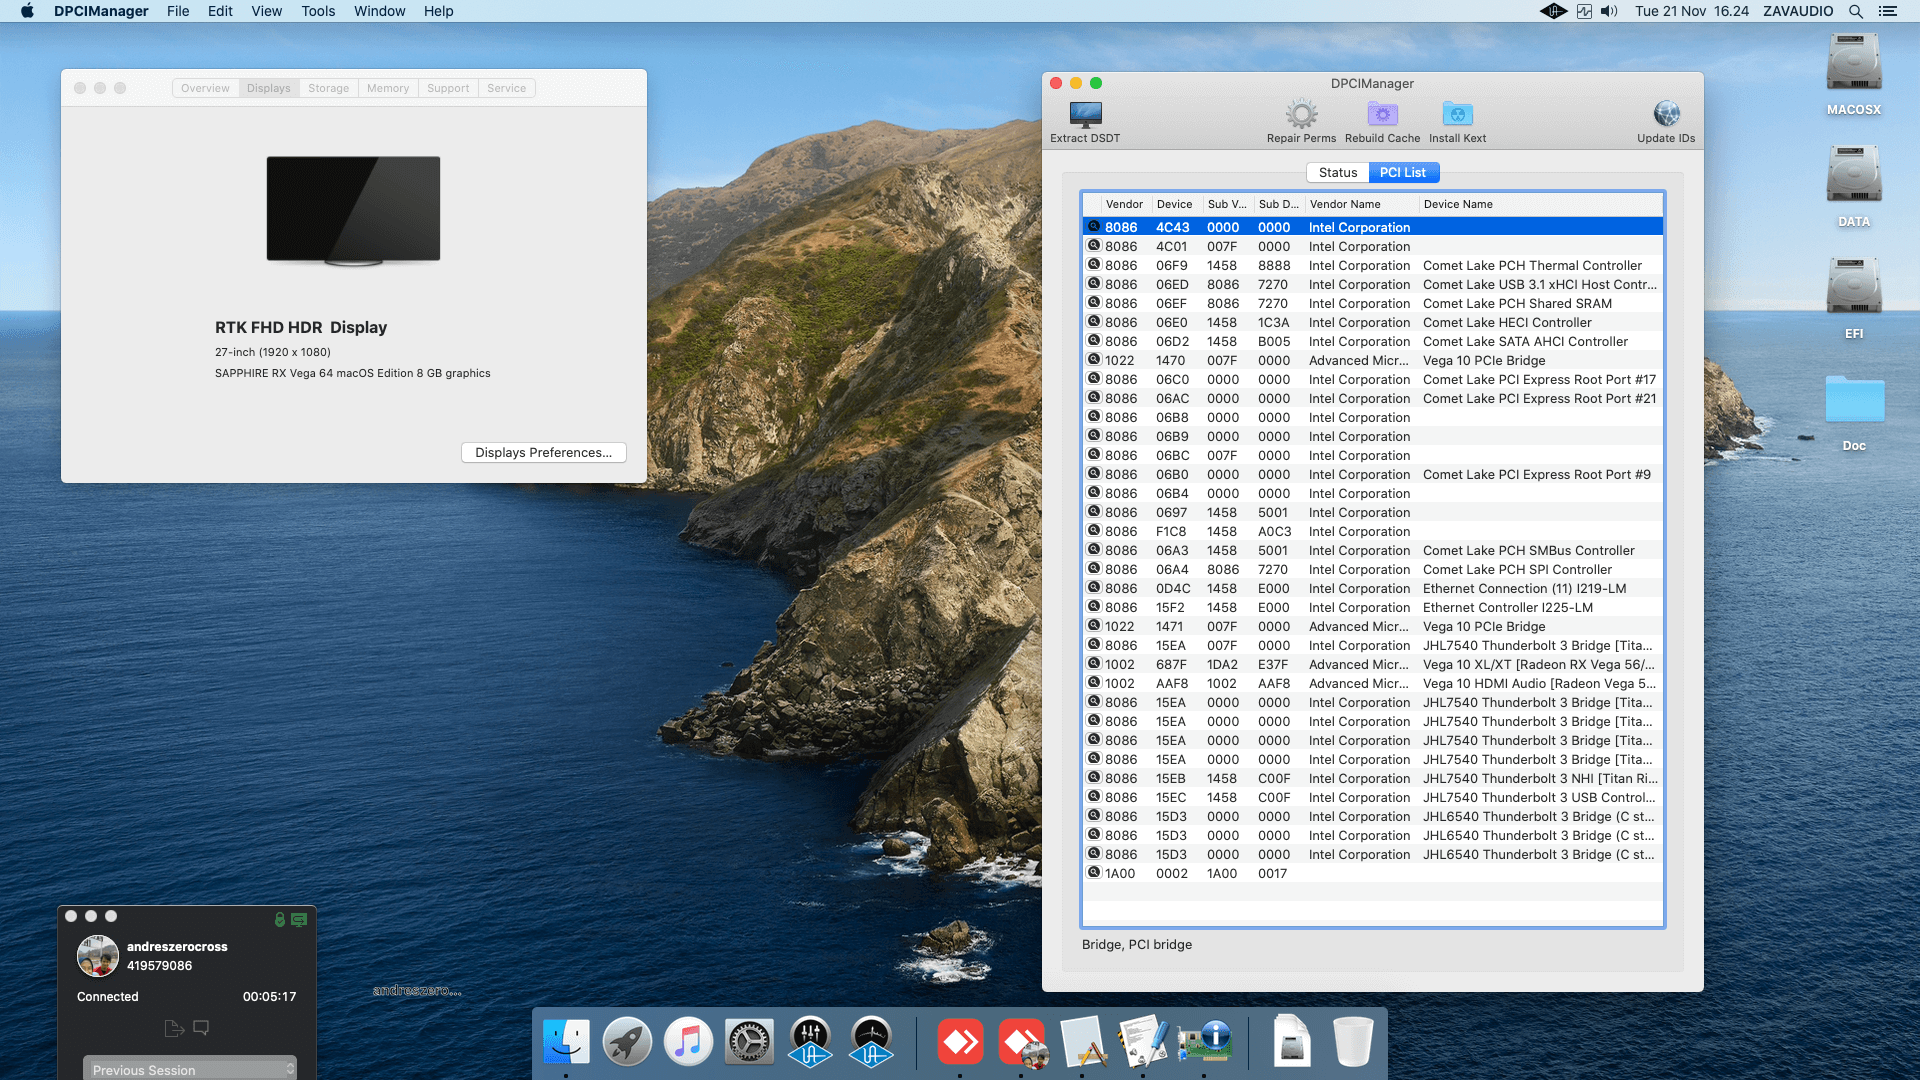This screenshot has height=1080, width=1920.
Task: Click the date and time in menu bar
Action: click(1692, 11)
